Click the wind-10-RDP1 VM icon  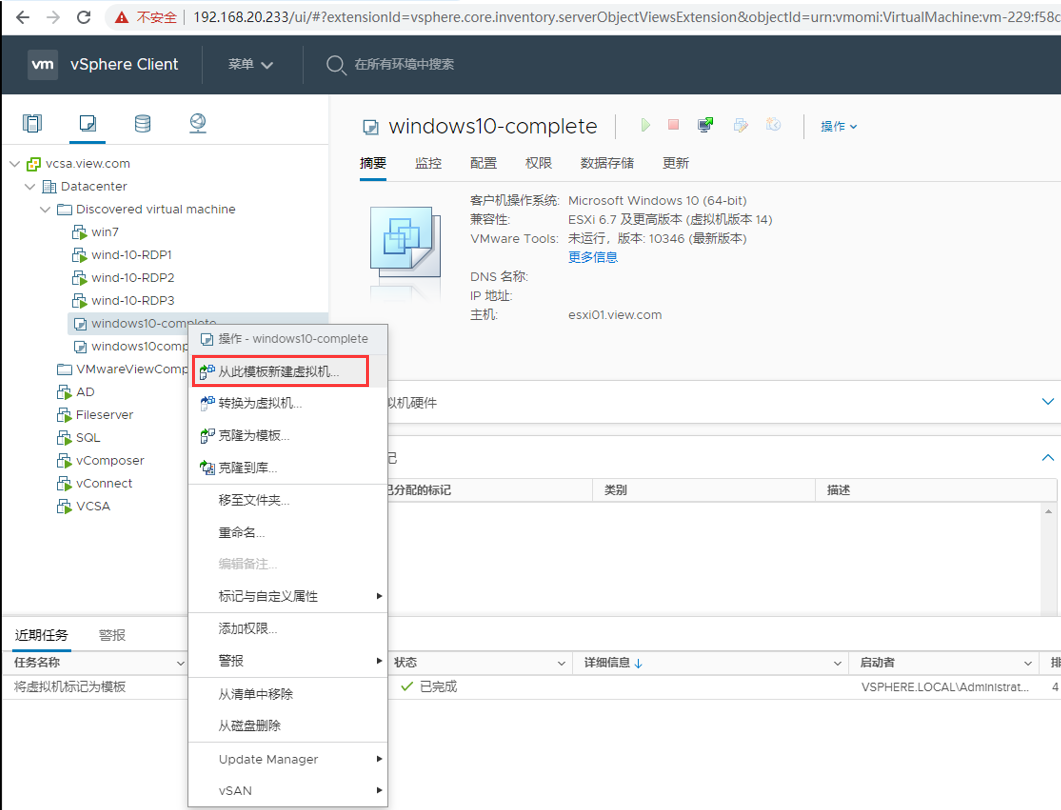79,255
